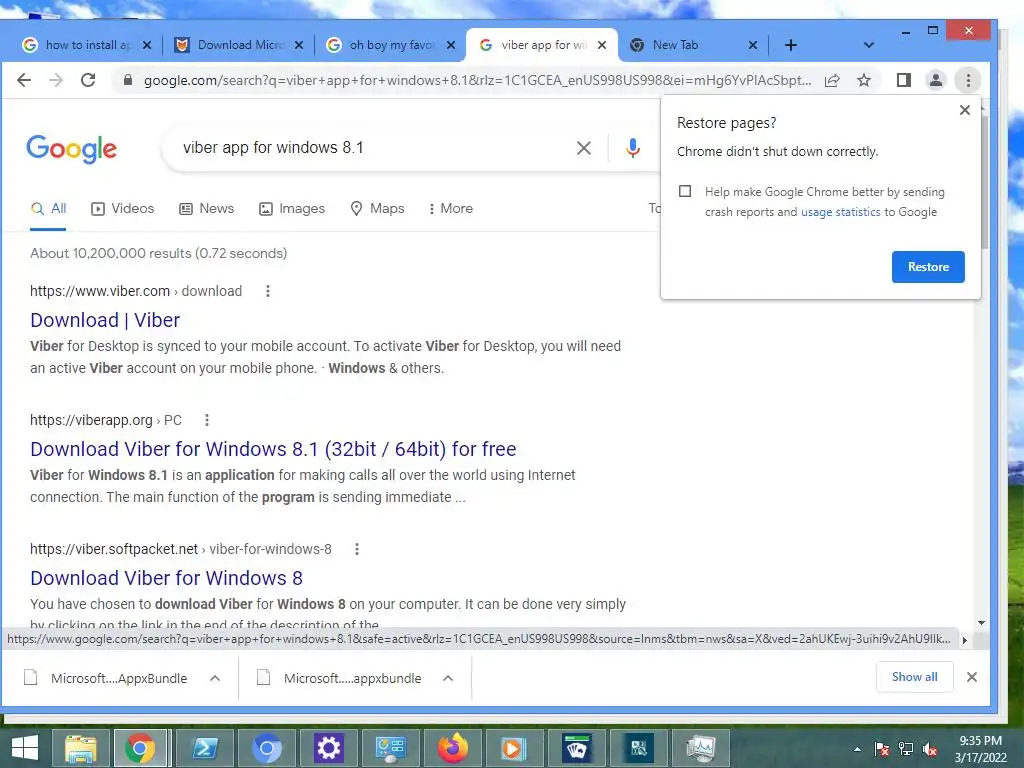Image resolution: width=1024 pixels, height=768 pixels.
Task: Open the media player taskbar icon
Action: [514, 748]
